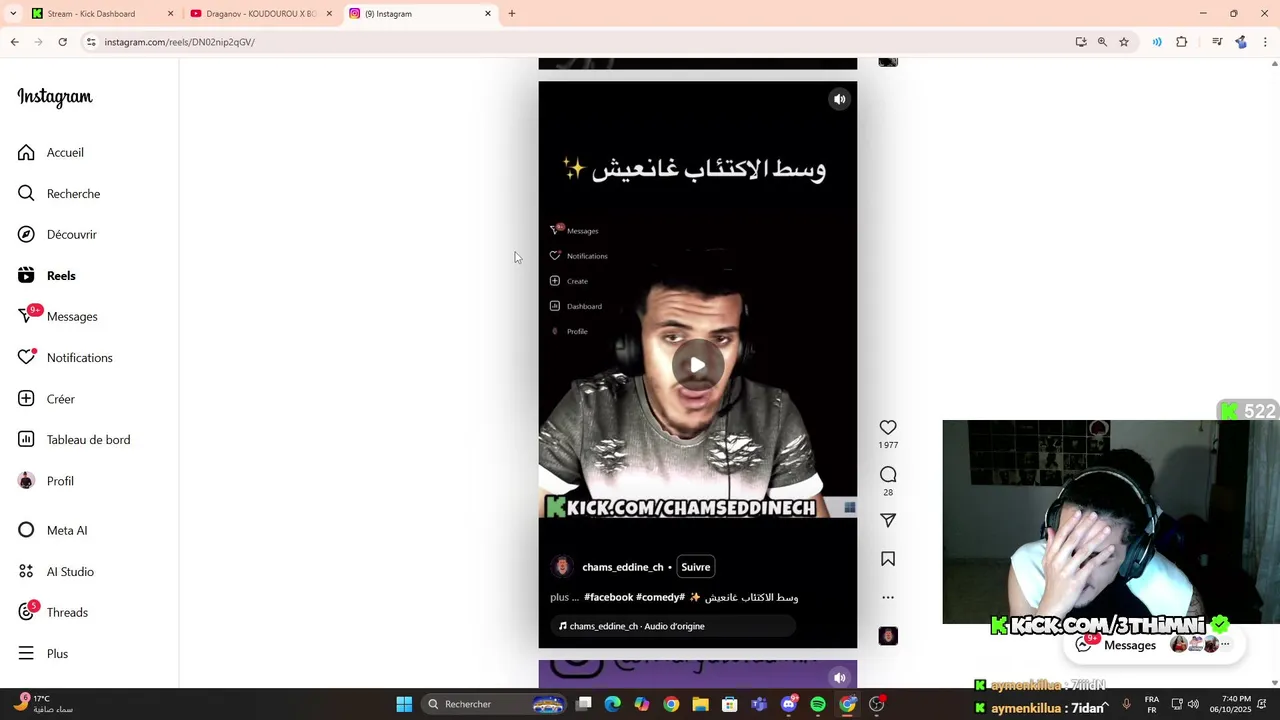This screenshot has height=720, width=1280.
Task: Close the Instagram browser tab
Action: coord(488,14)
